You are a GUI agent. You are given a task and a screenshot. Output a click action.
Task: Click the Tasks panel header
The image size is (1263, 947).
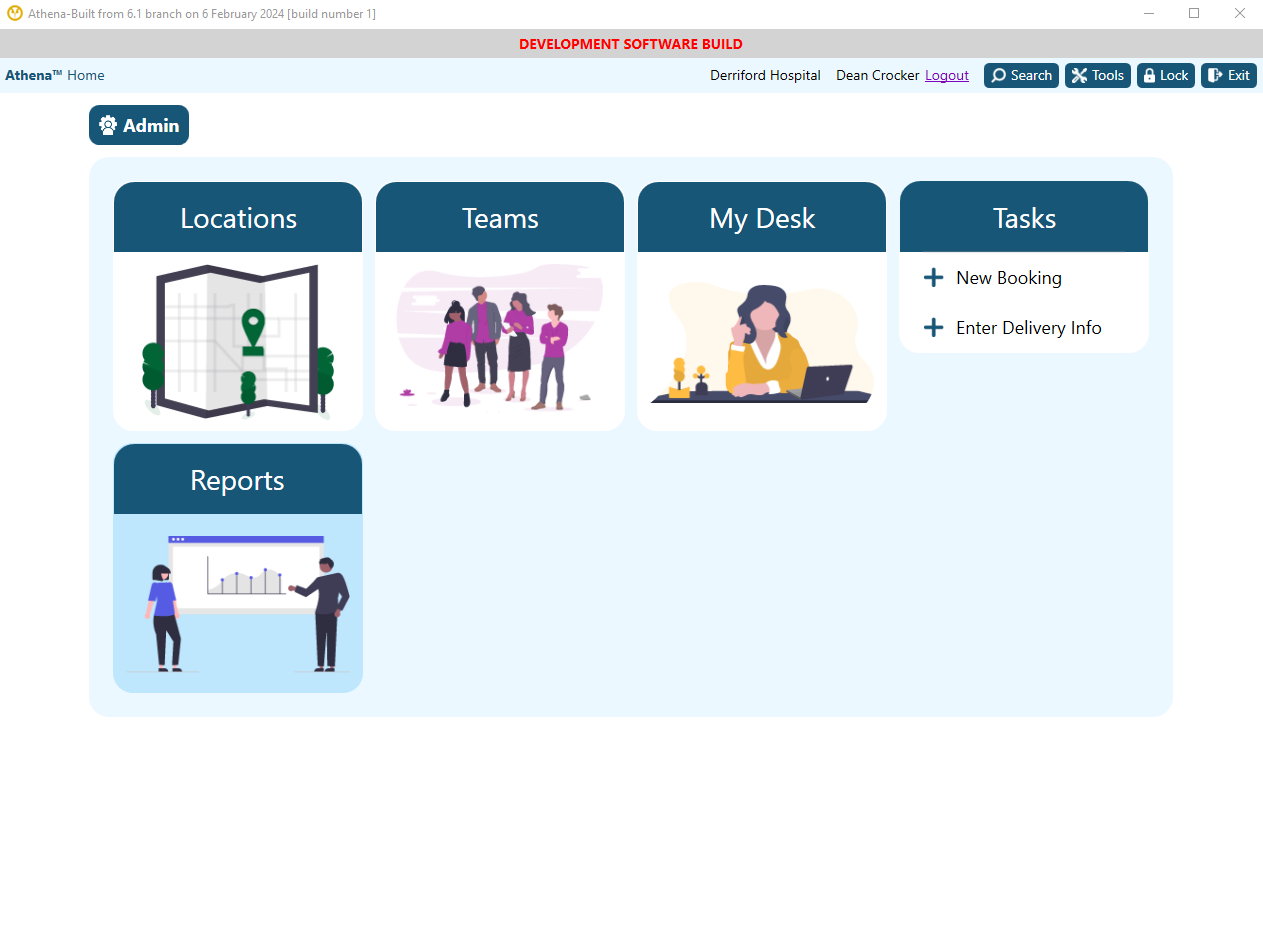click(1024, 217)
